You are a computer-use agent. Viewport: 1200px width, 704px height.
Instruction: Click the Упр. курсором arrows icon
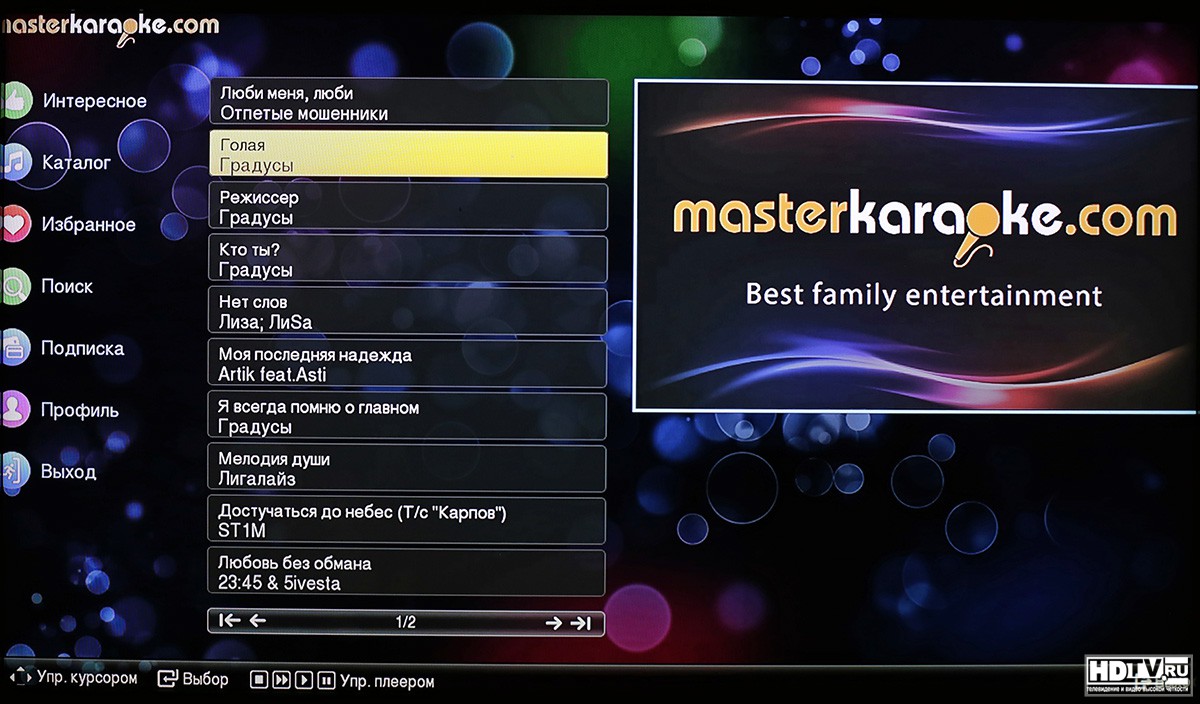19,679
